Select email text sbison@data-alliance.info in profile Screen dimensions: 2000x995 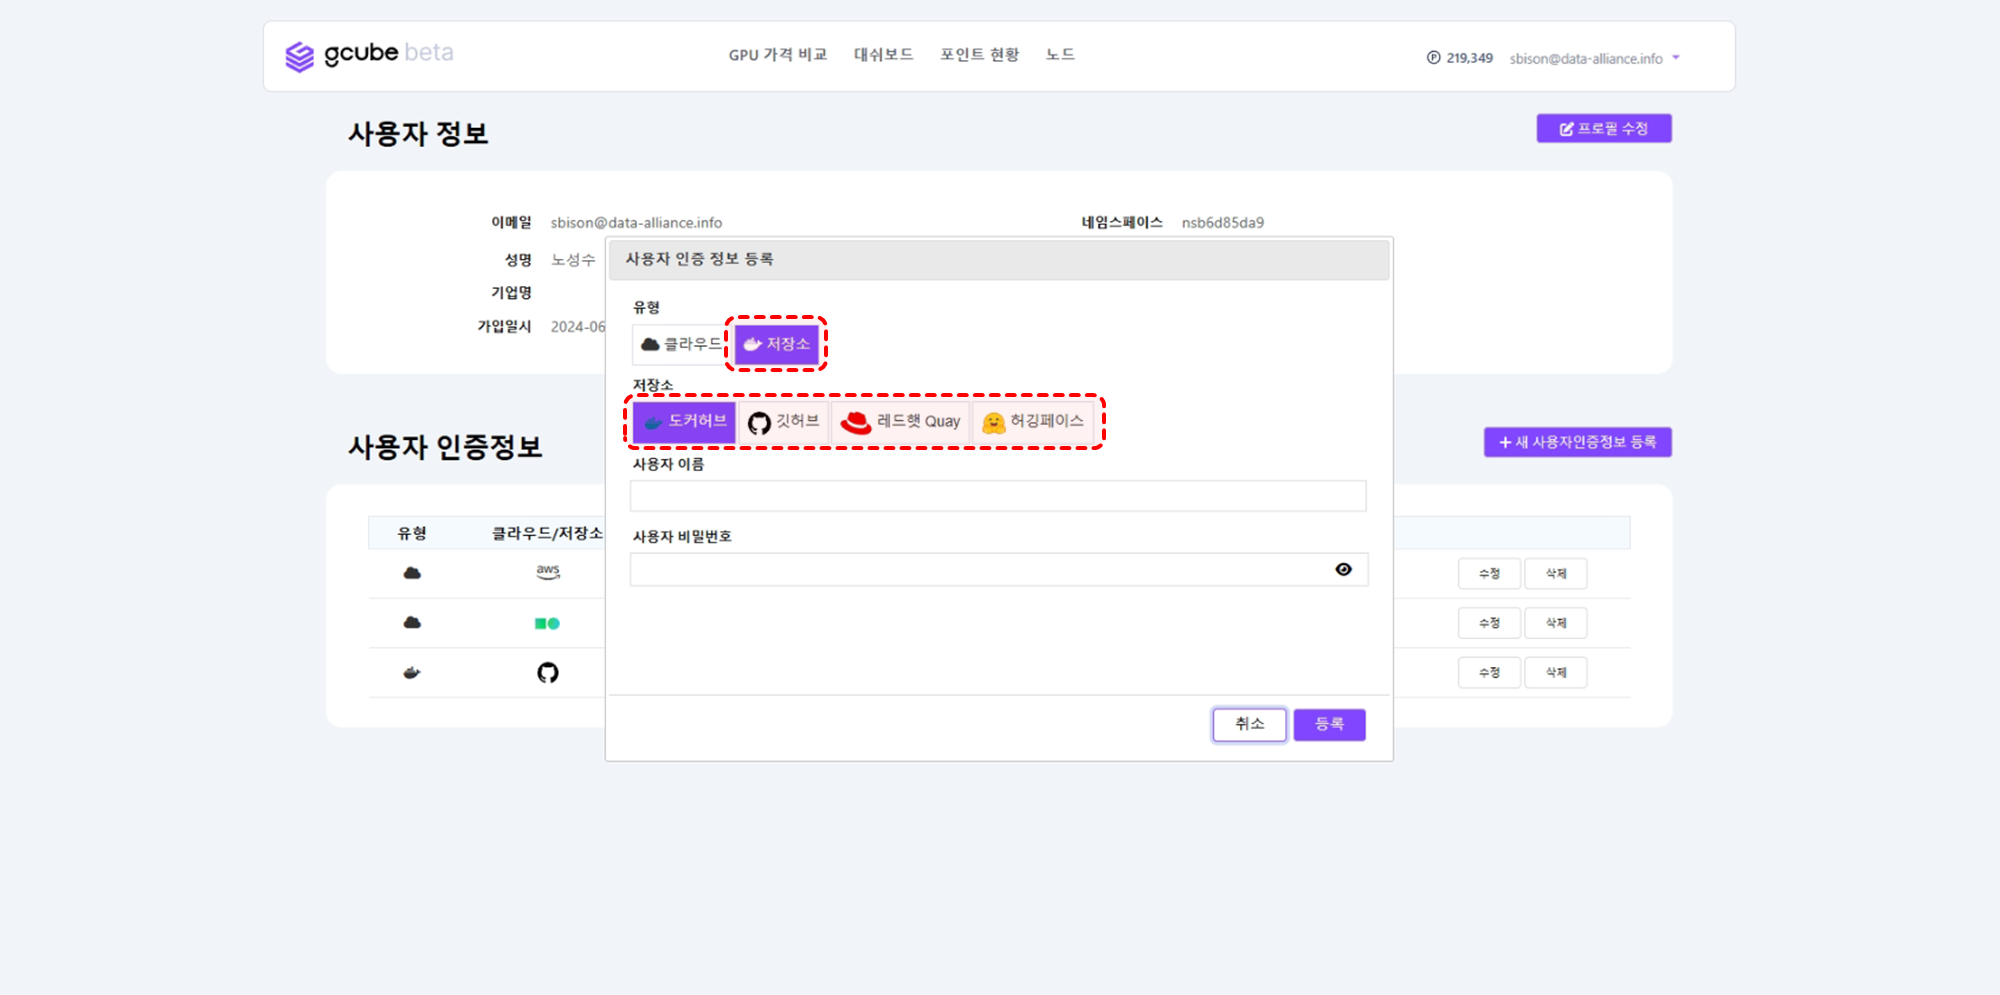click(636, 223)
